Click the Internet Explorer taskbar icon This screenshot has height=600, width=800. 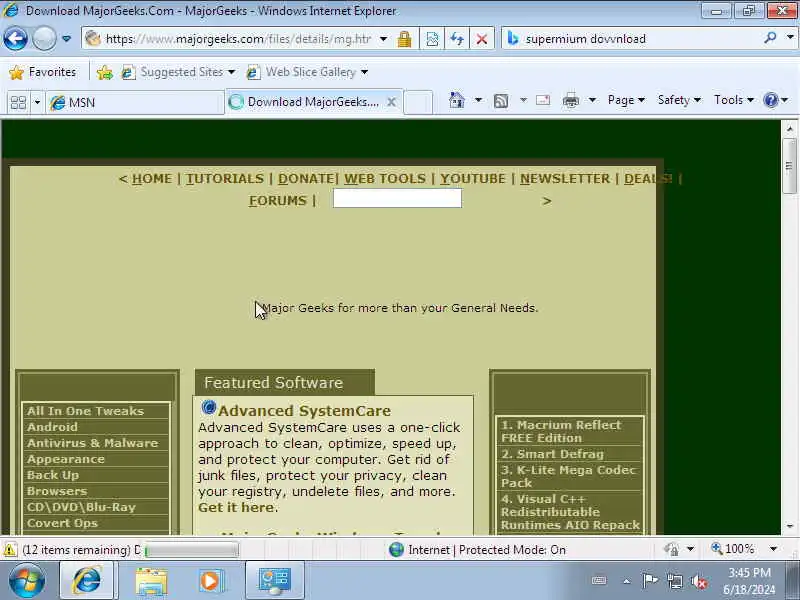pos(87,580)
